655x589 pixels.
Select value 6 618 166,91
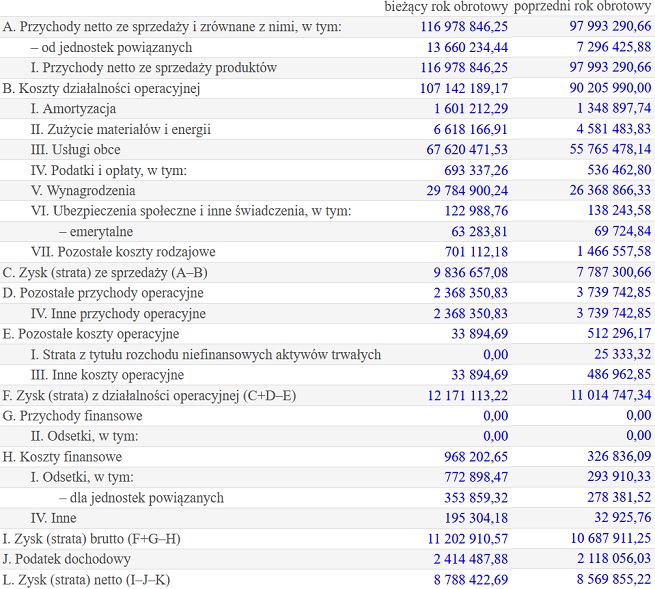pos(470,129)
